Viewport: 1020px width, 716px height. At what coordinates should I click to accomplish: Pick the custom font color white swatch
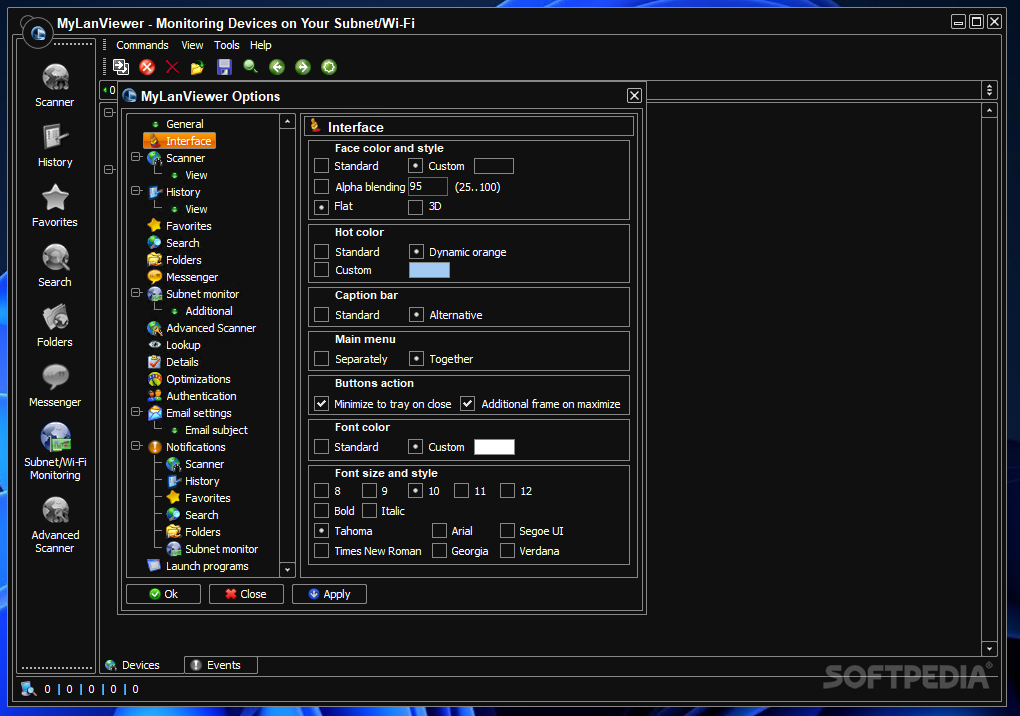[494, 447]
